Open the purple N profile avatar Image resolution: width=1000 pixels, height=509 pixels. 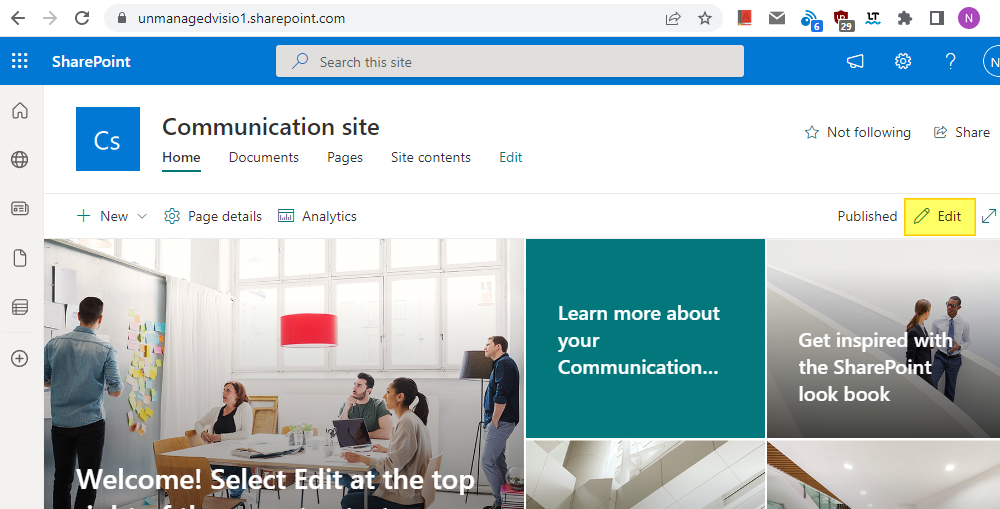pos(968,18)
